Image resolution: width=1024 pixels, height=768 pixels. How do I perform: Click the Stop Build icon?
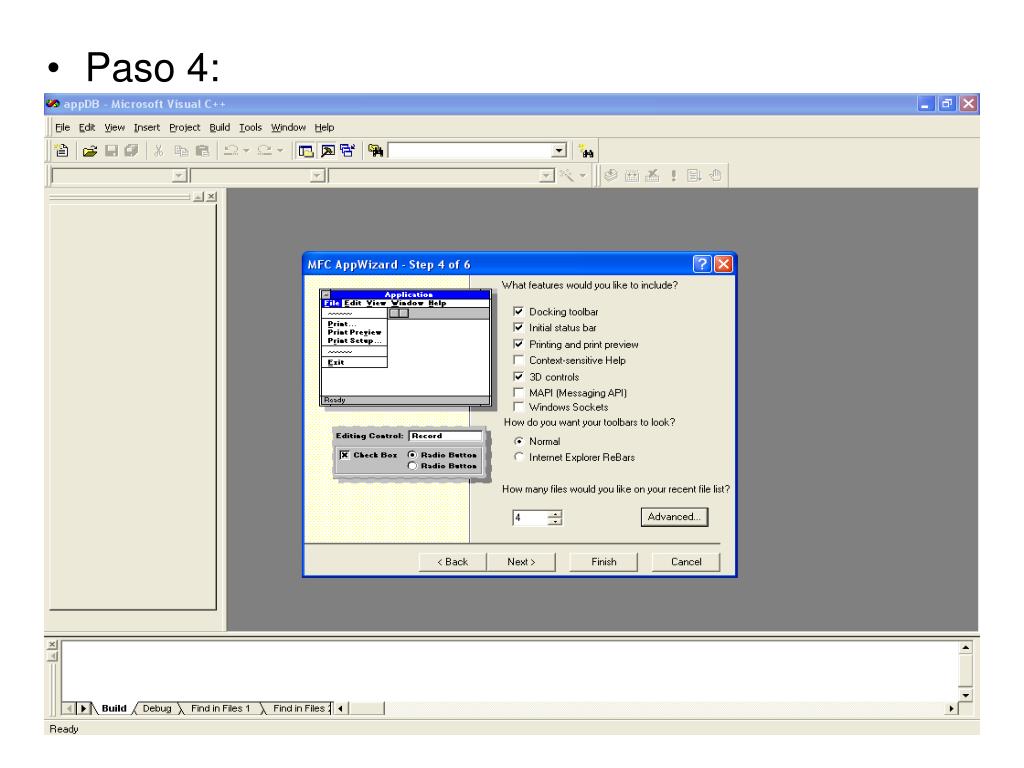click(652, 176)
